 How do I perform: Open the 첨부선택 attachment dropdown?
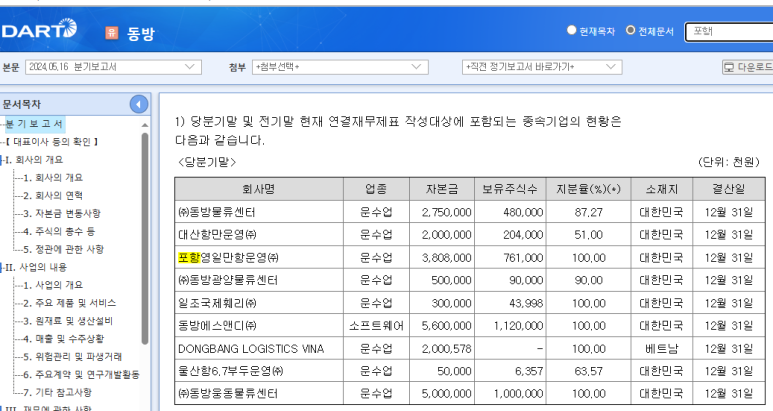click(x=340, y=67)
